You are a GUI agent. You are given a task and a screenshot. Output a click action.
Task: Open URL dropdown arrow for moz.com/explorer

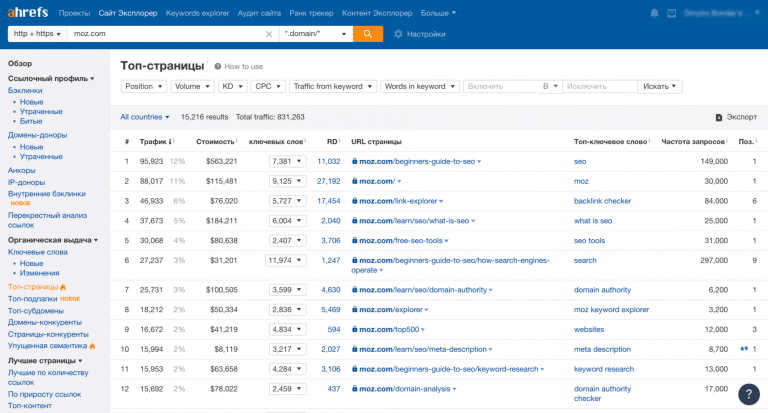pos(427,310)
